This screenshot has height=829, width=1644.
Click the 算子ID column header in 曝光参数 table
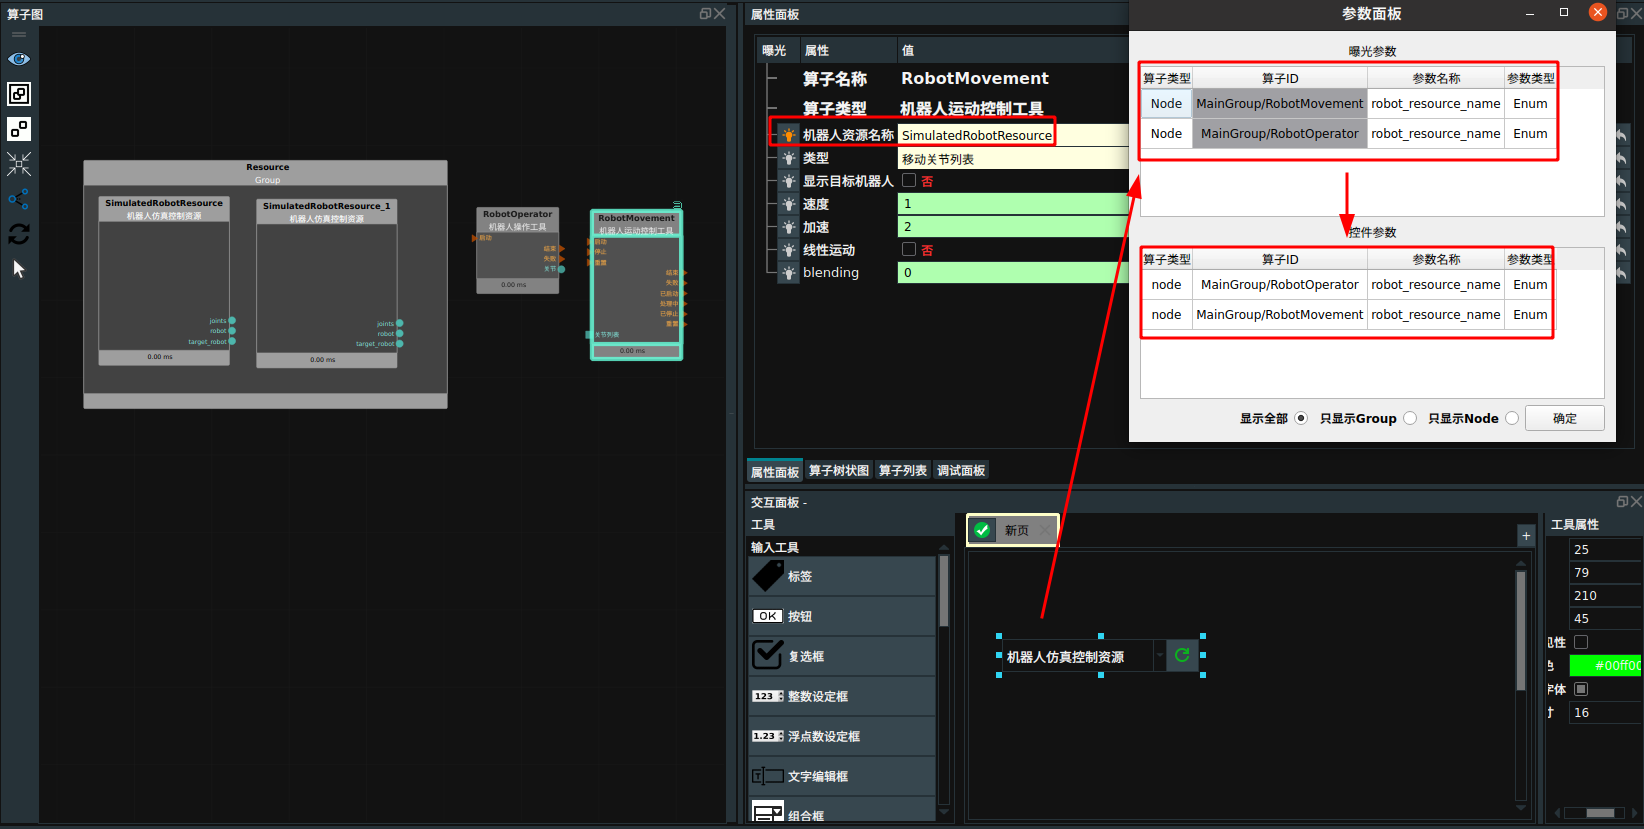click(1280, 78)
